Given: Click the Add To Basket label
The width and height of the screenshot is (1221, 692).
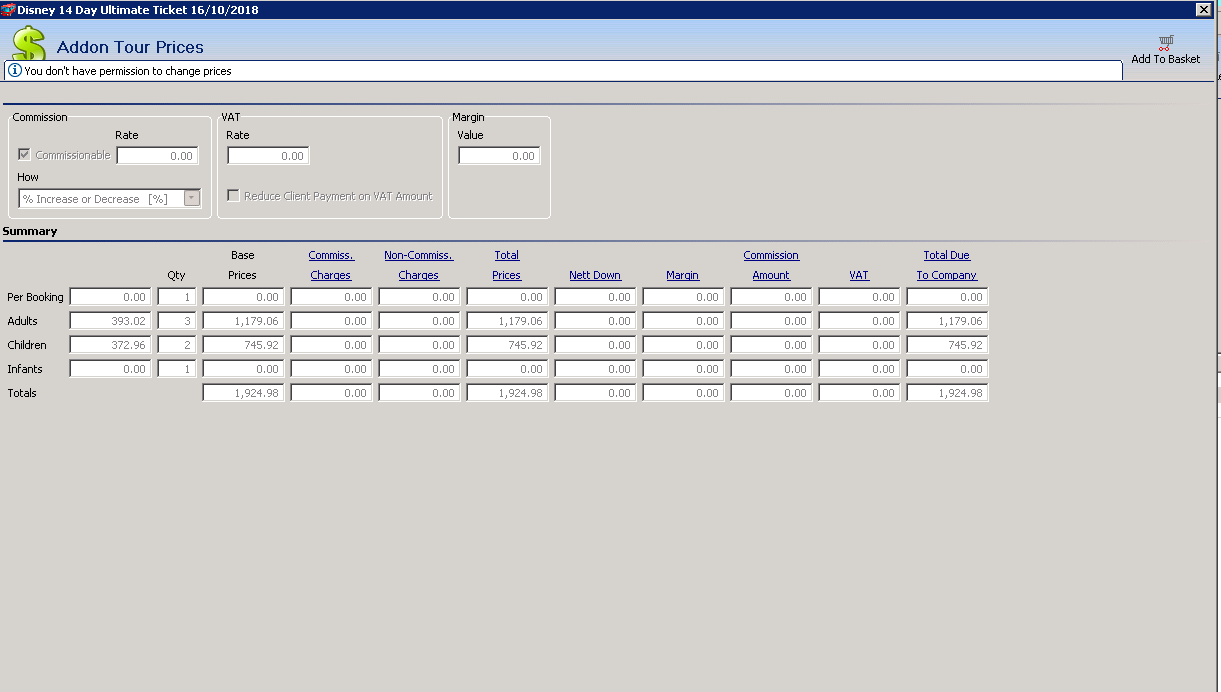Looking at the screenshot, I should [x=1165, y=59].
